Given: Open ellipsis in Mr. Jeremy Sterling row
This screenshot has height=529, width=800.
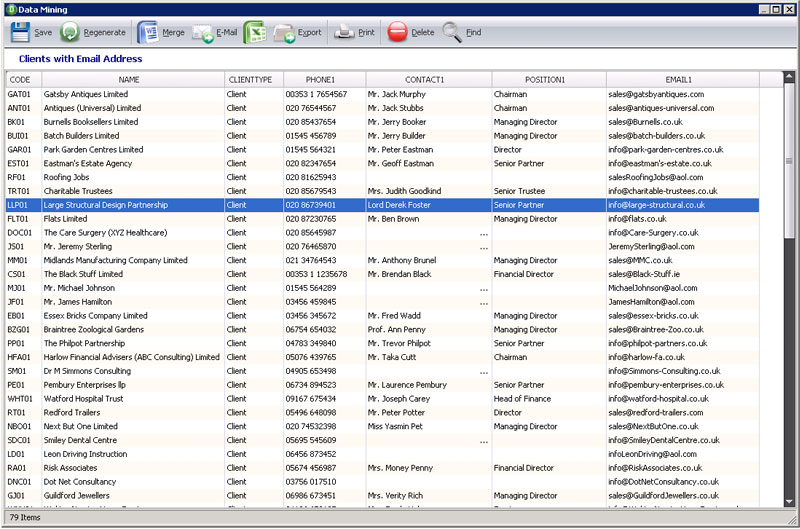Looking at the screenshot, I should (484, 248).
